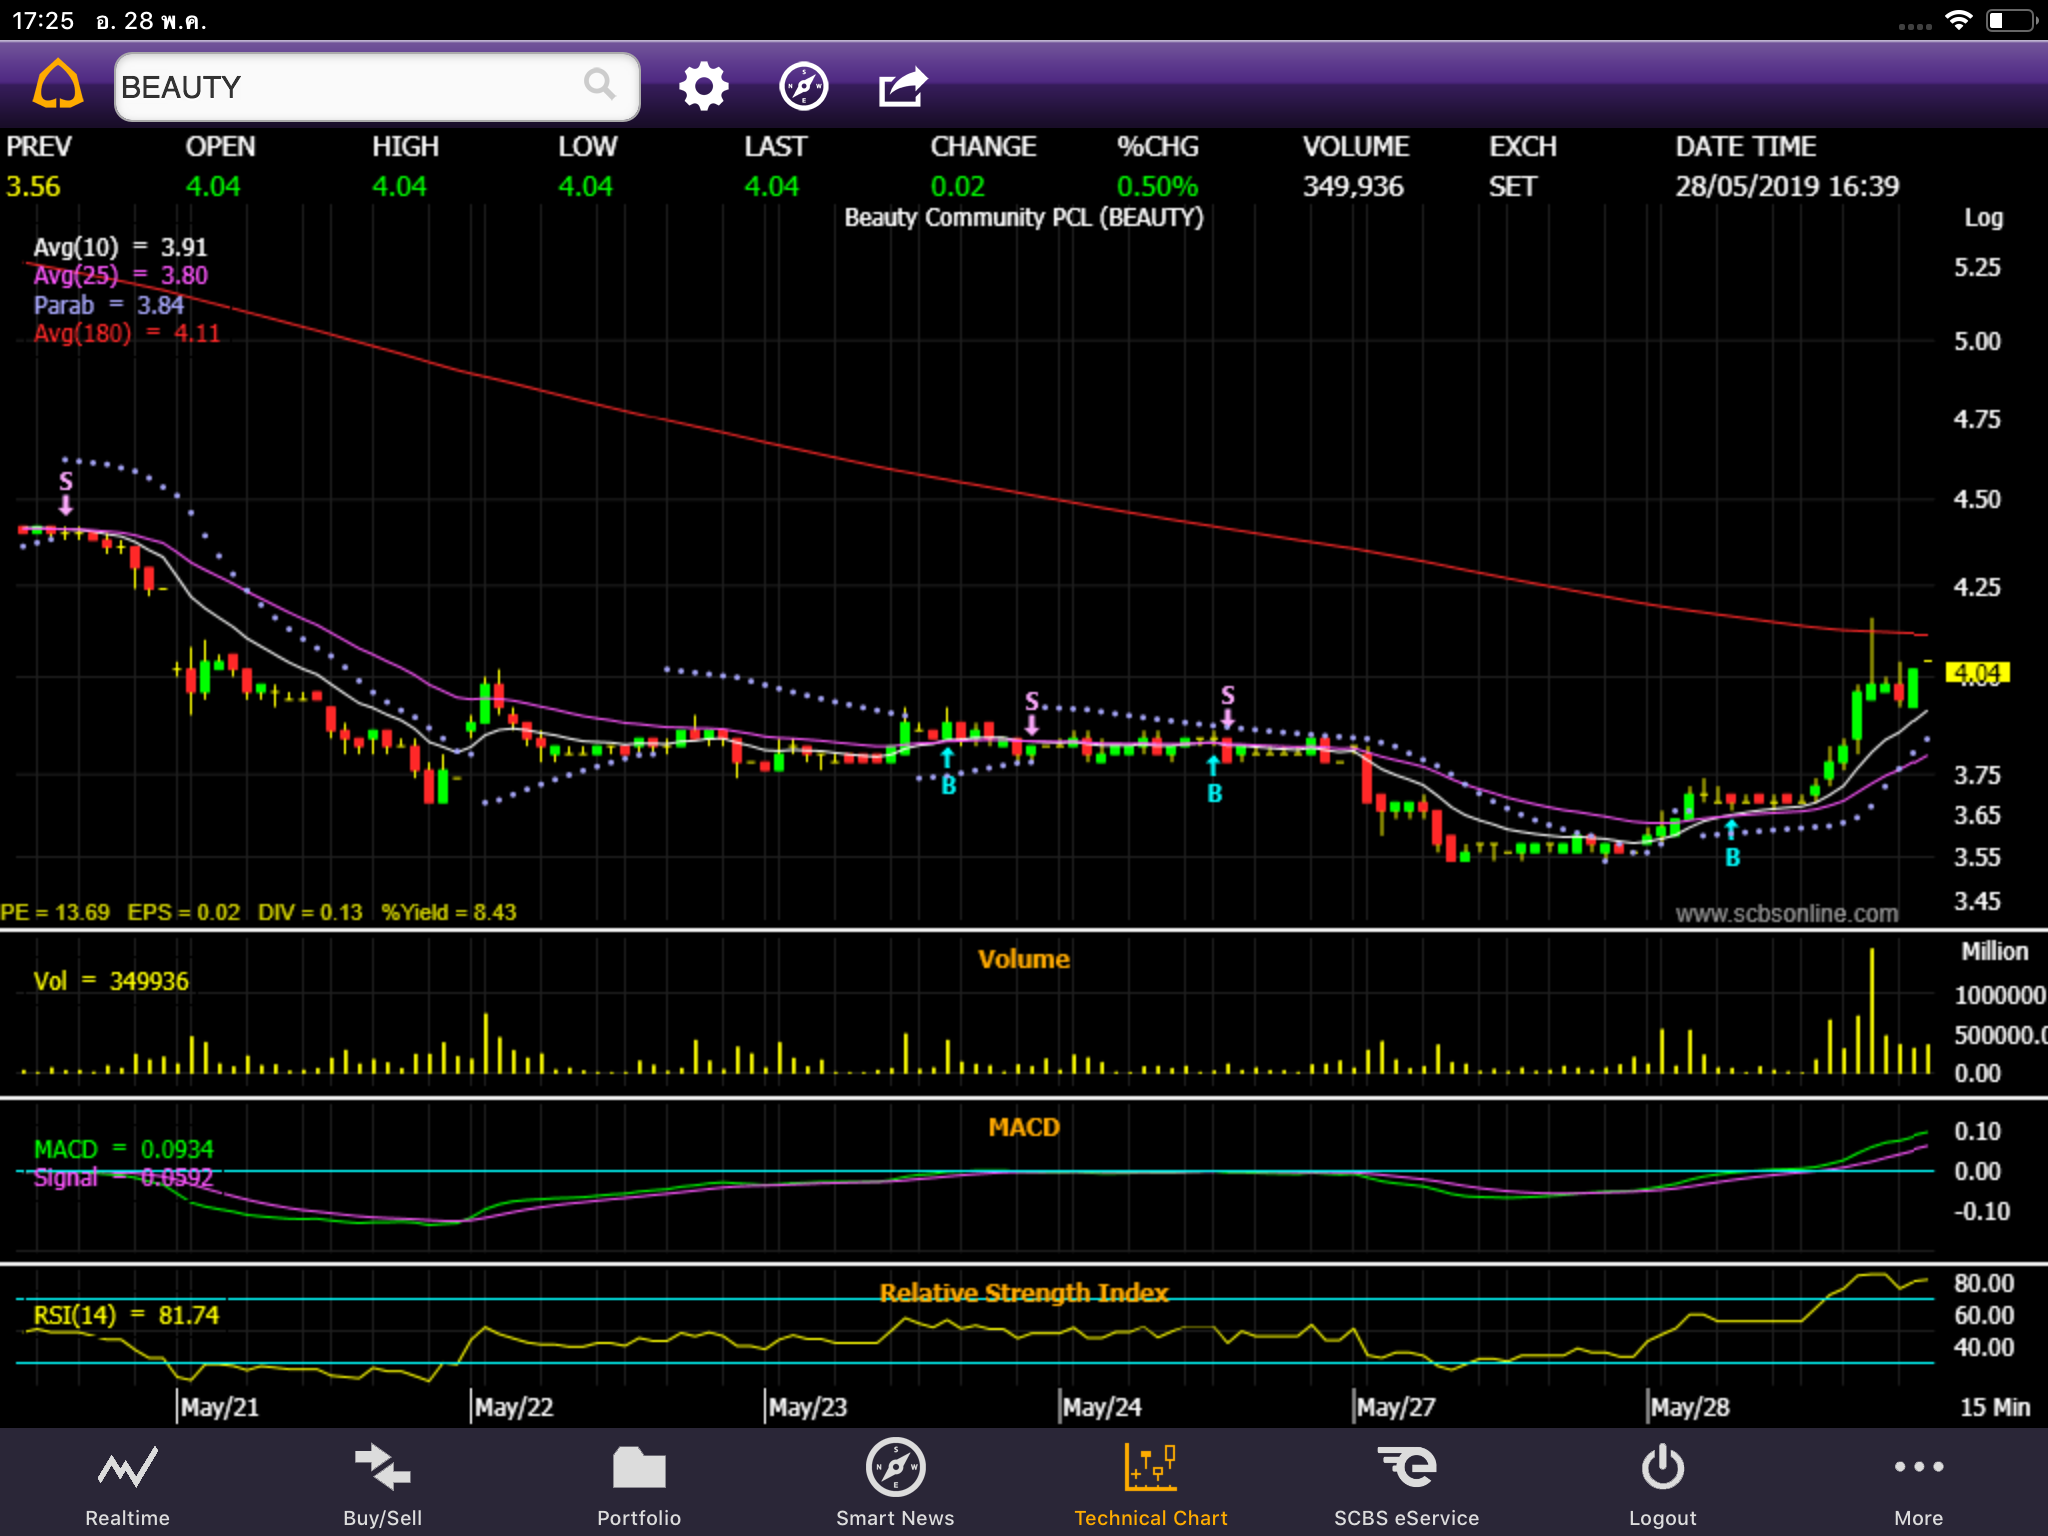
Task: Tap the yellow 4.04 price marker
Action: coord(1977,673)
